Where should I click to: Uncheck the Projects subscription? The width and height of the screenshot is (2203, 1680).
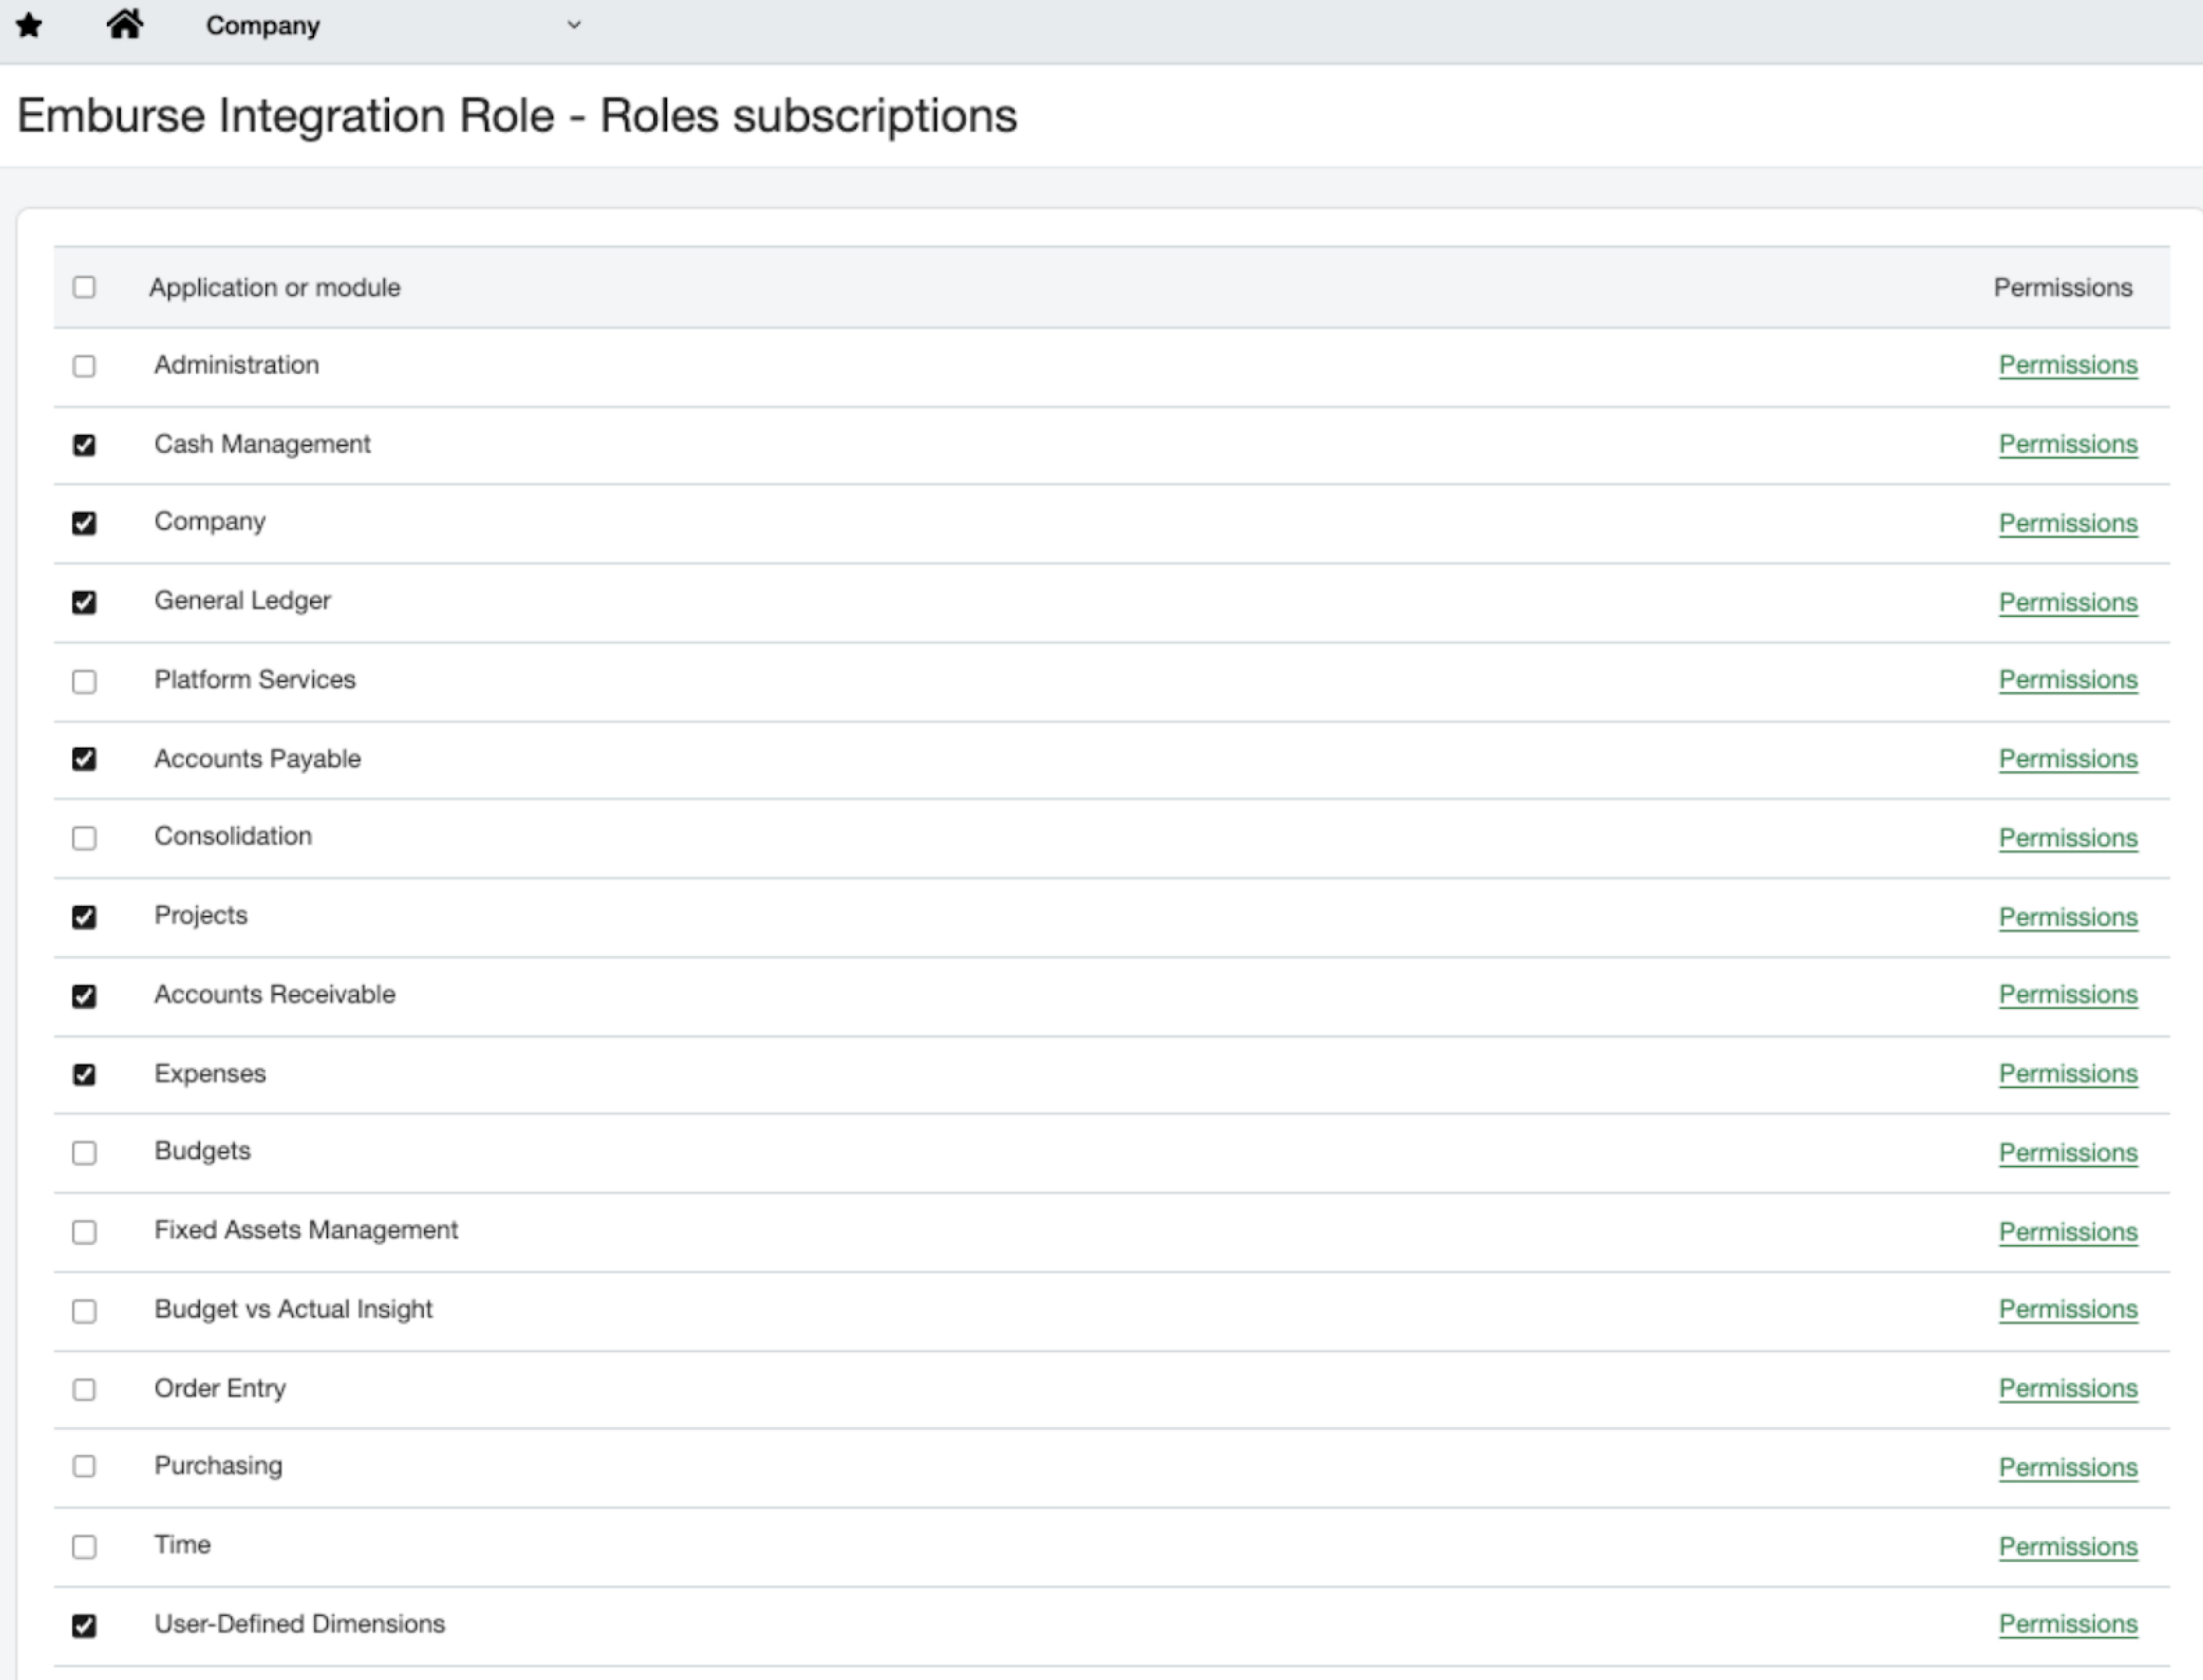point(84,917)
